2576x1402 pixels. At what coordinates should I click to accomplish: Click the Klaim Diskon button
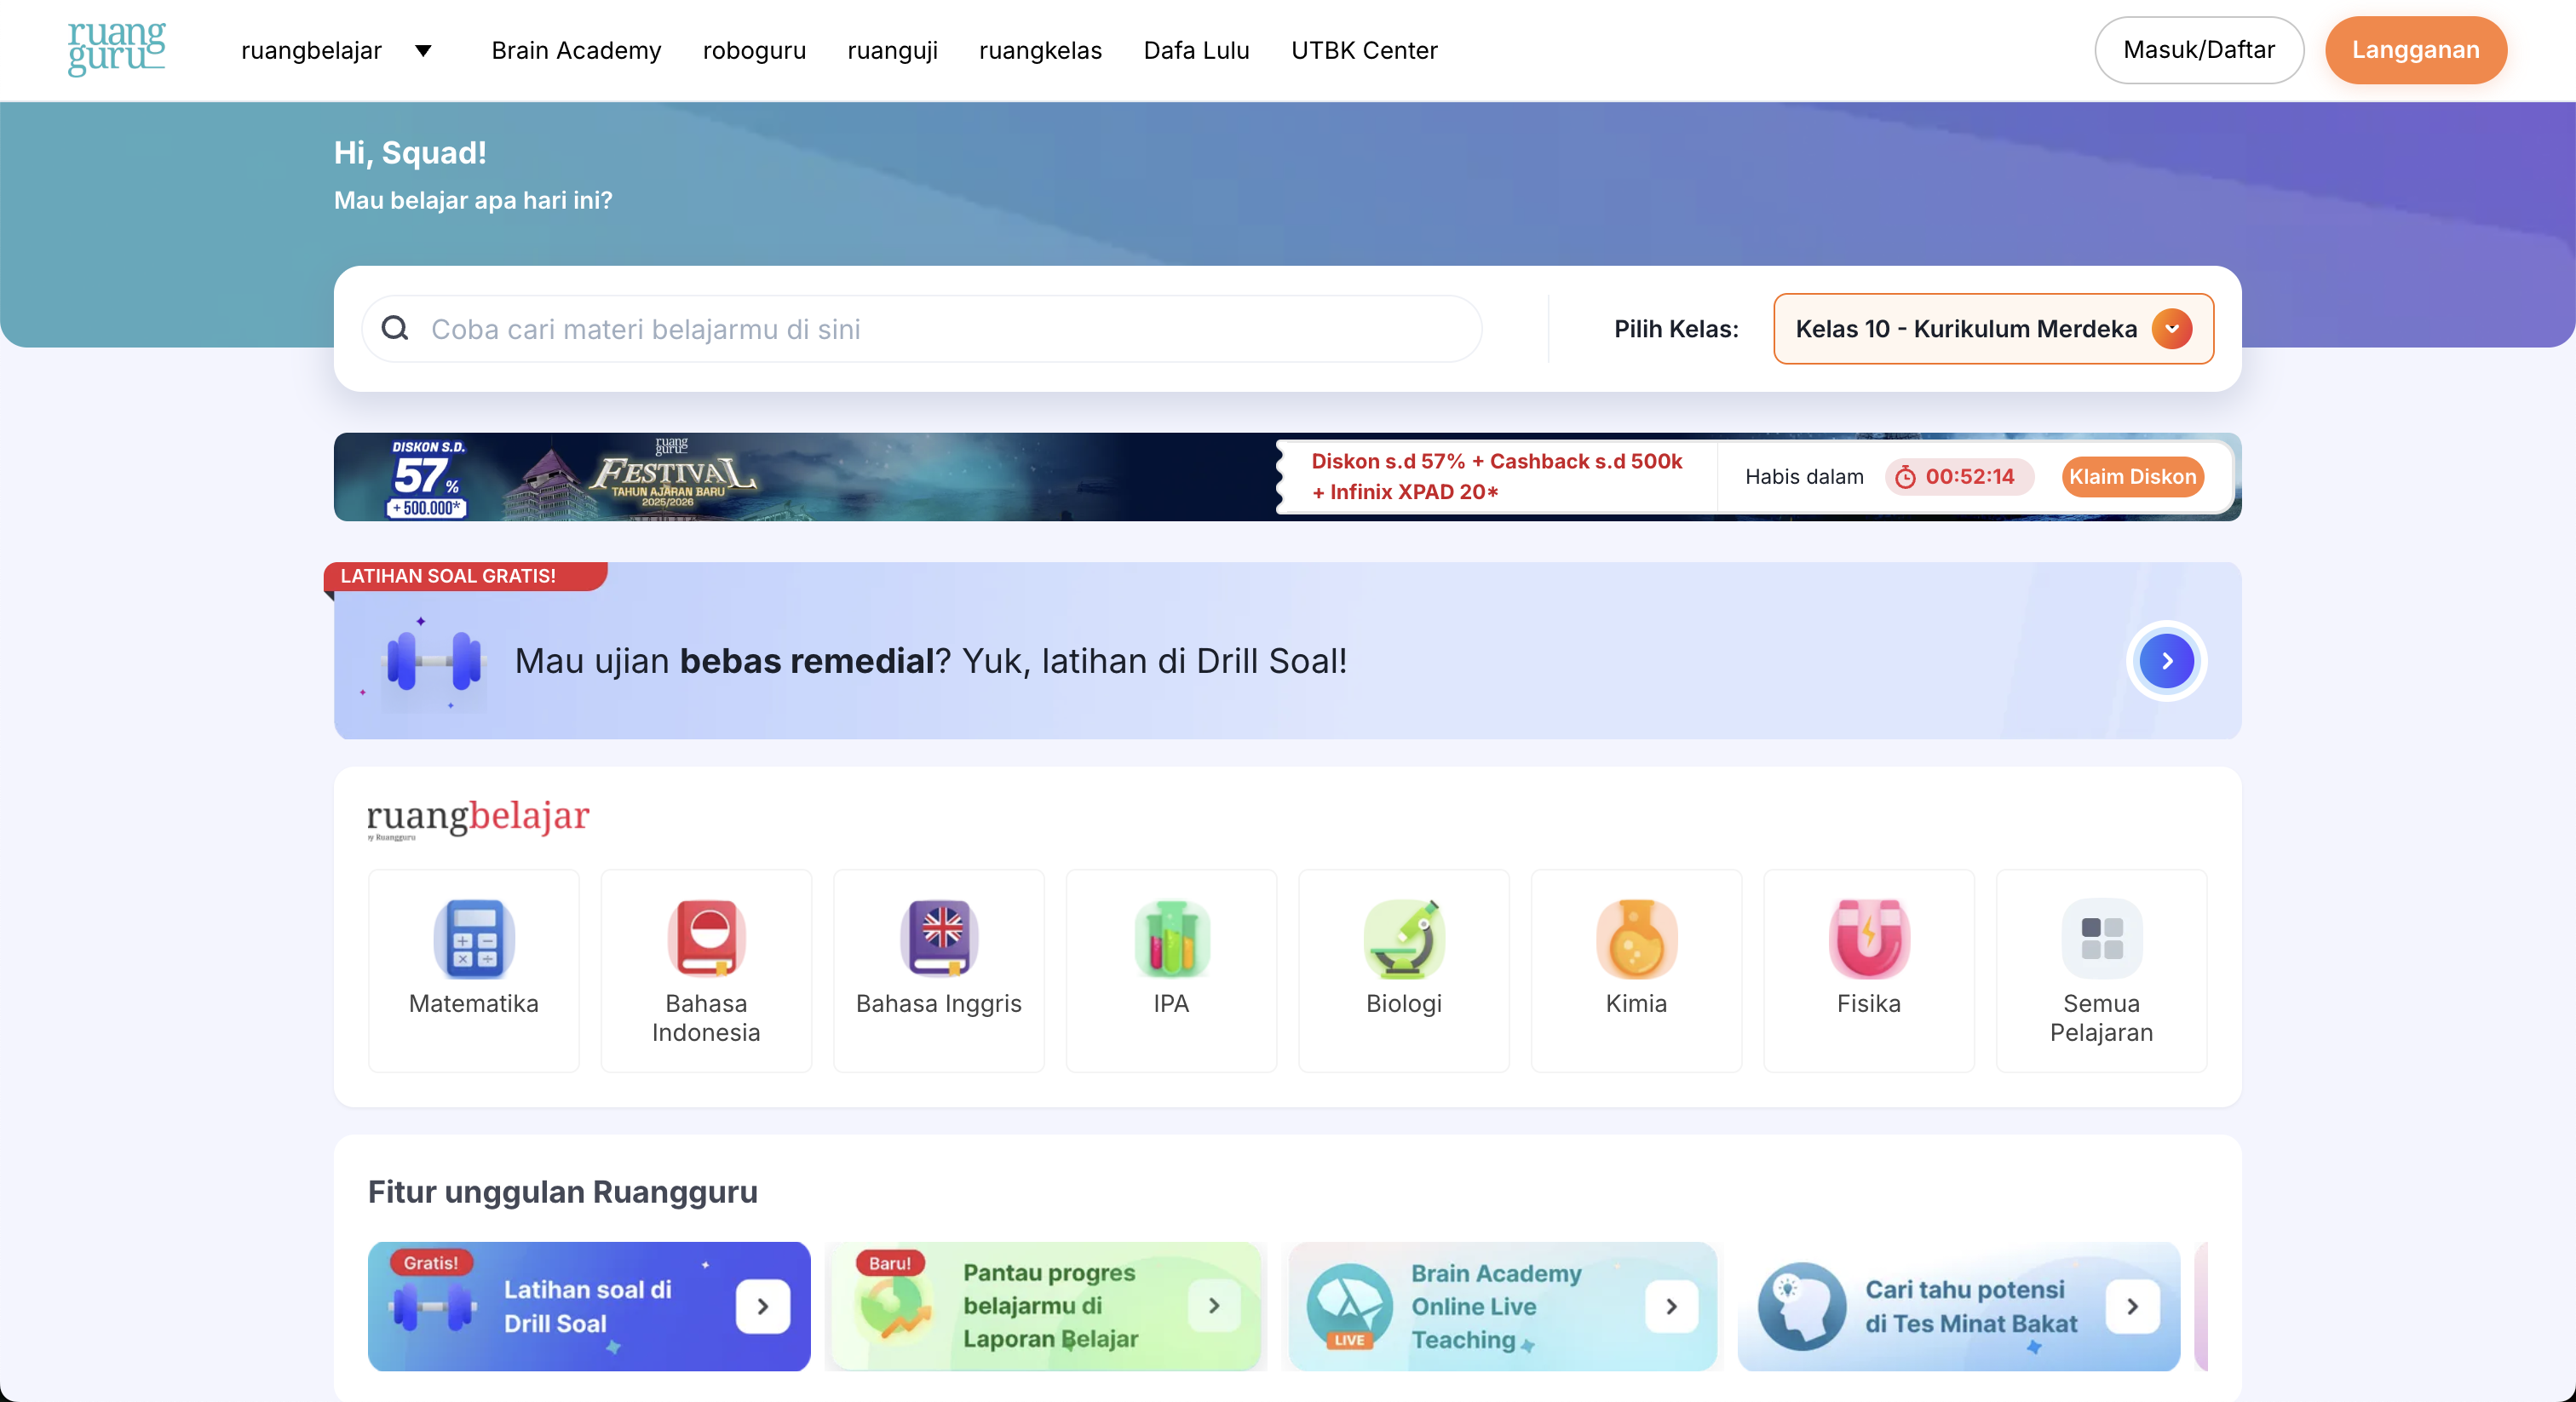2133,477
